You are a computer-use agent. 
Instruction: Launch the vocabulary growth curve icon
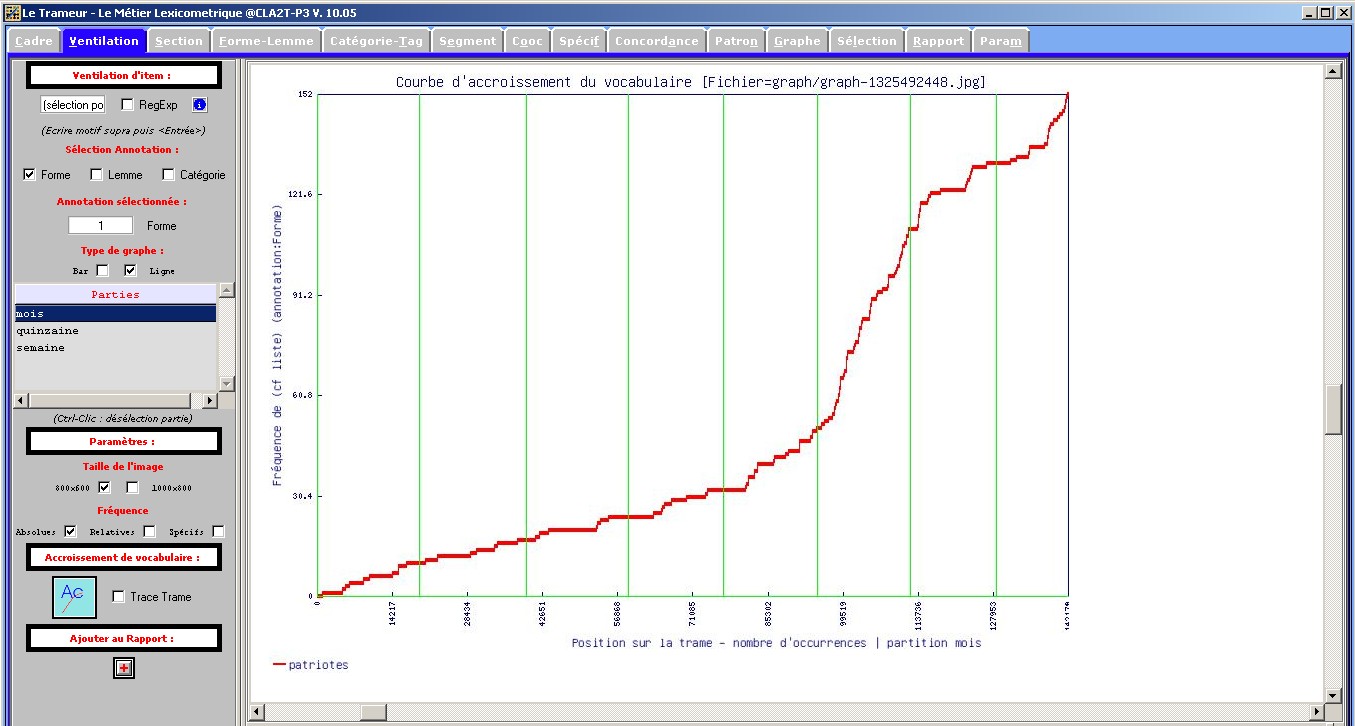tap(75, 597)
